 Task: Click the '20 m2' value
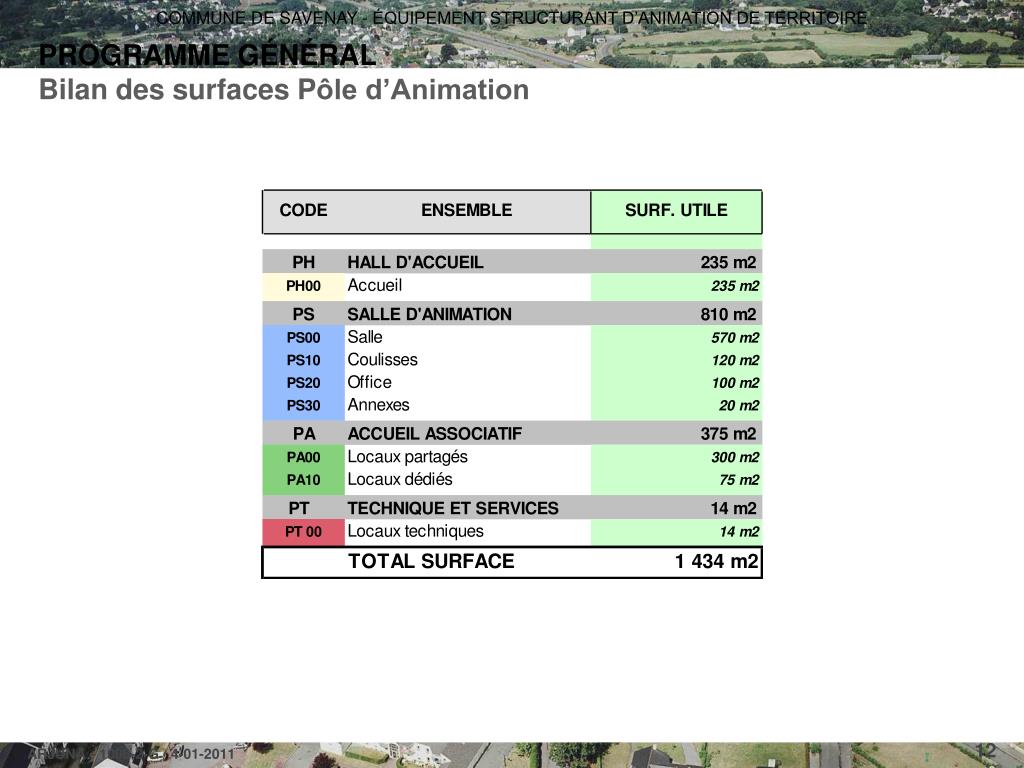(x=739, y=406)
